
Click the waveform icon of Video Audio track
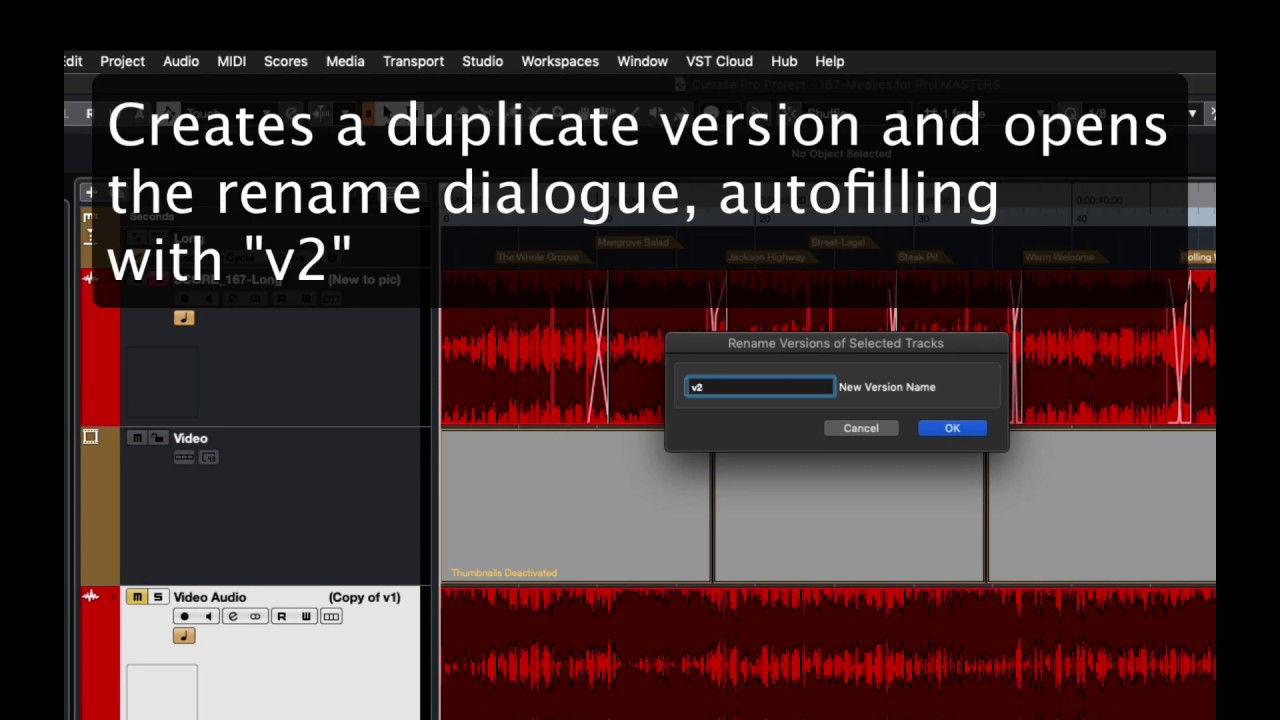(x=90, y=597)
